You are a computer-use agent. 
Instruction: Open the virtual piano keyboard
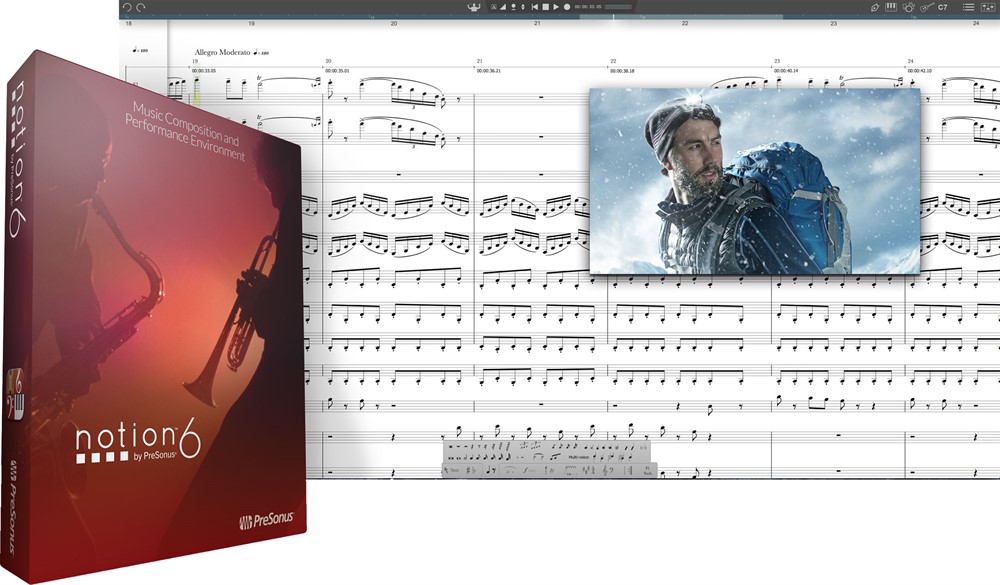[x=891, y=7]
